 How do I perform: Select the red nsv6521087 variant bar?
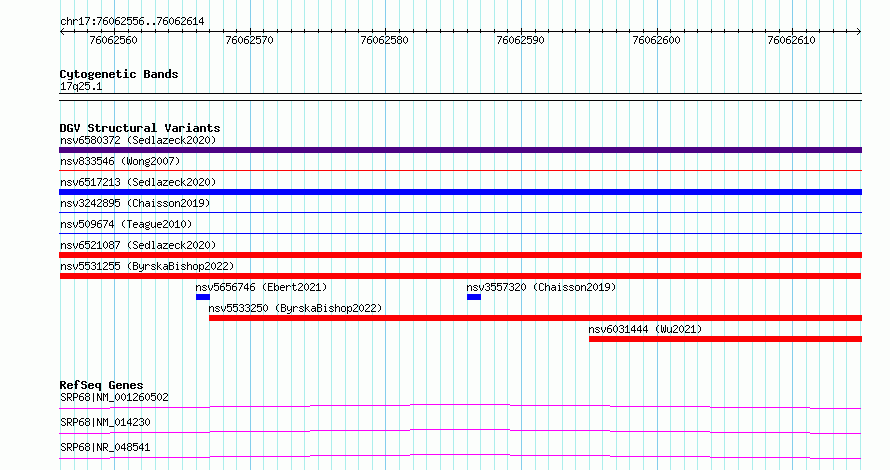click(460, 255)
